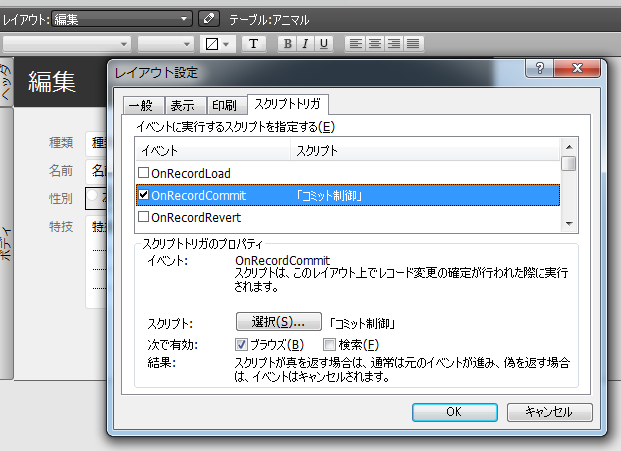Click scroll up arrow in event list

[569, 147]
